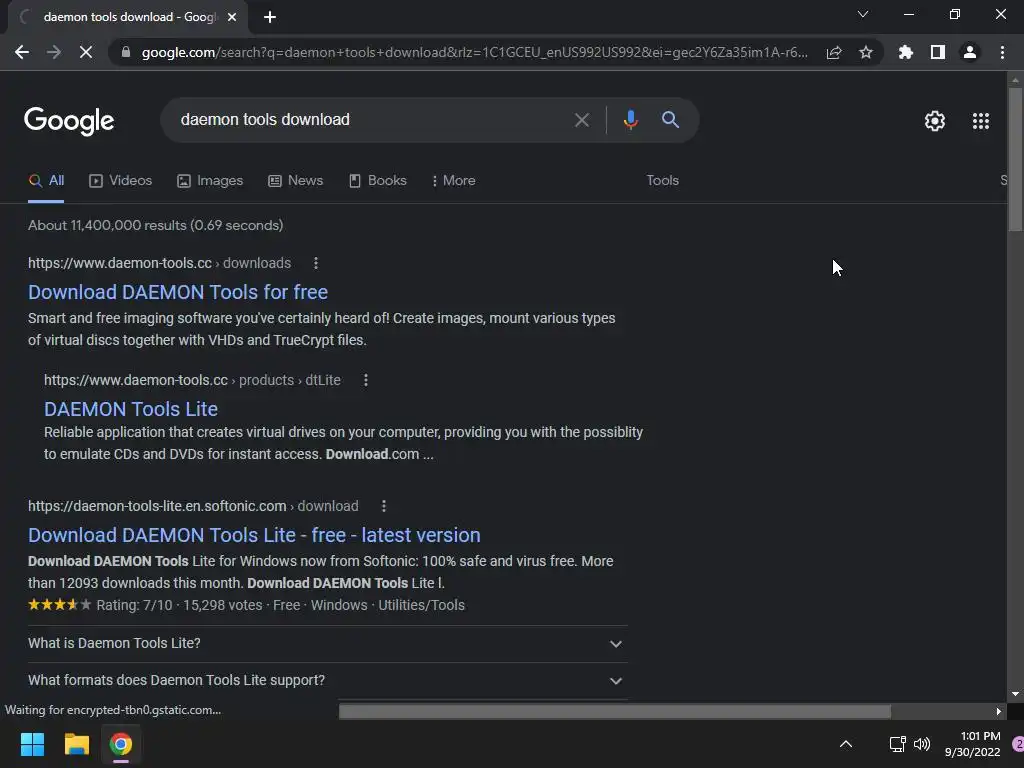
Task: Expand What formats does Daemon Tools Lite support?
Action: coord(327,680)
